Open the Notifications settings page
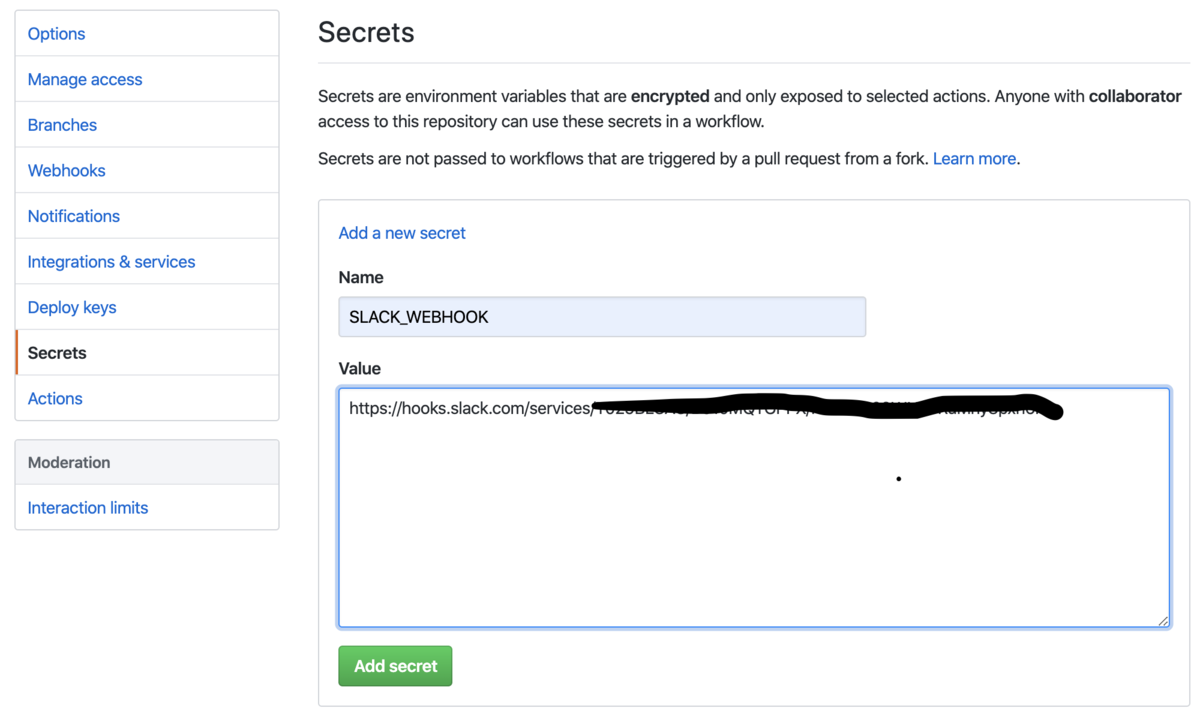Image resolution: width=1200 pixels, height=720 pixels. (73, 216)
